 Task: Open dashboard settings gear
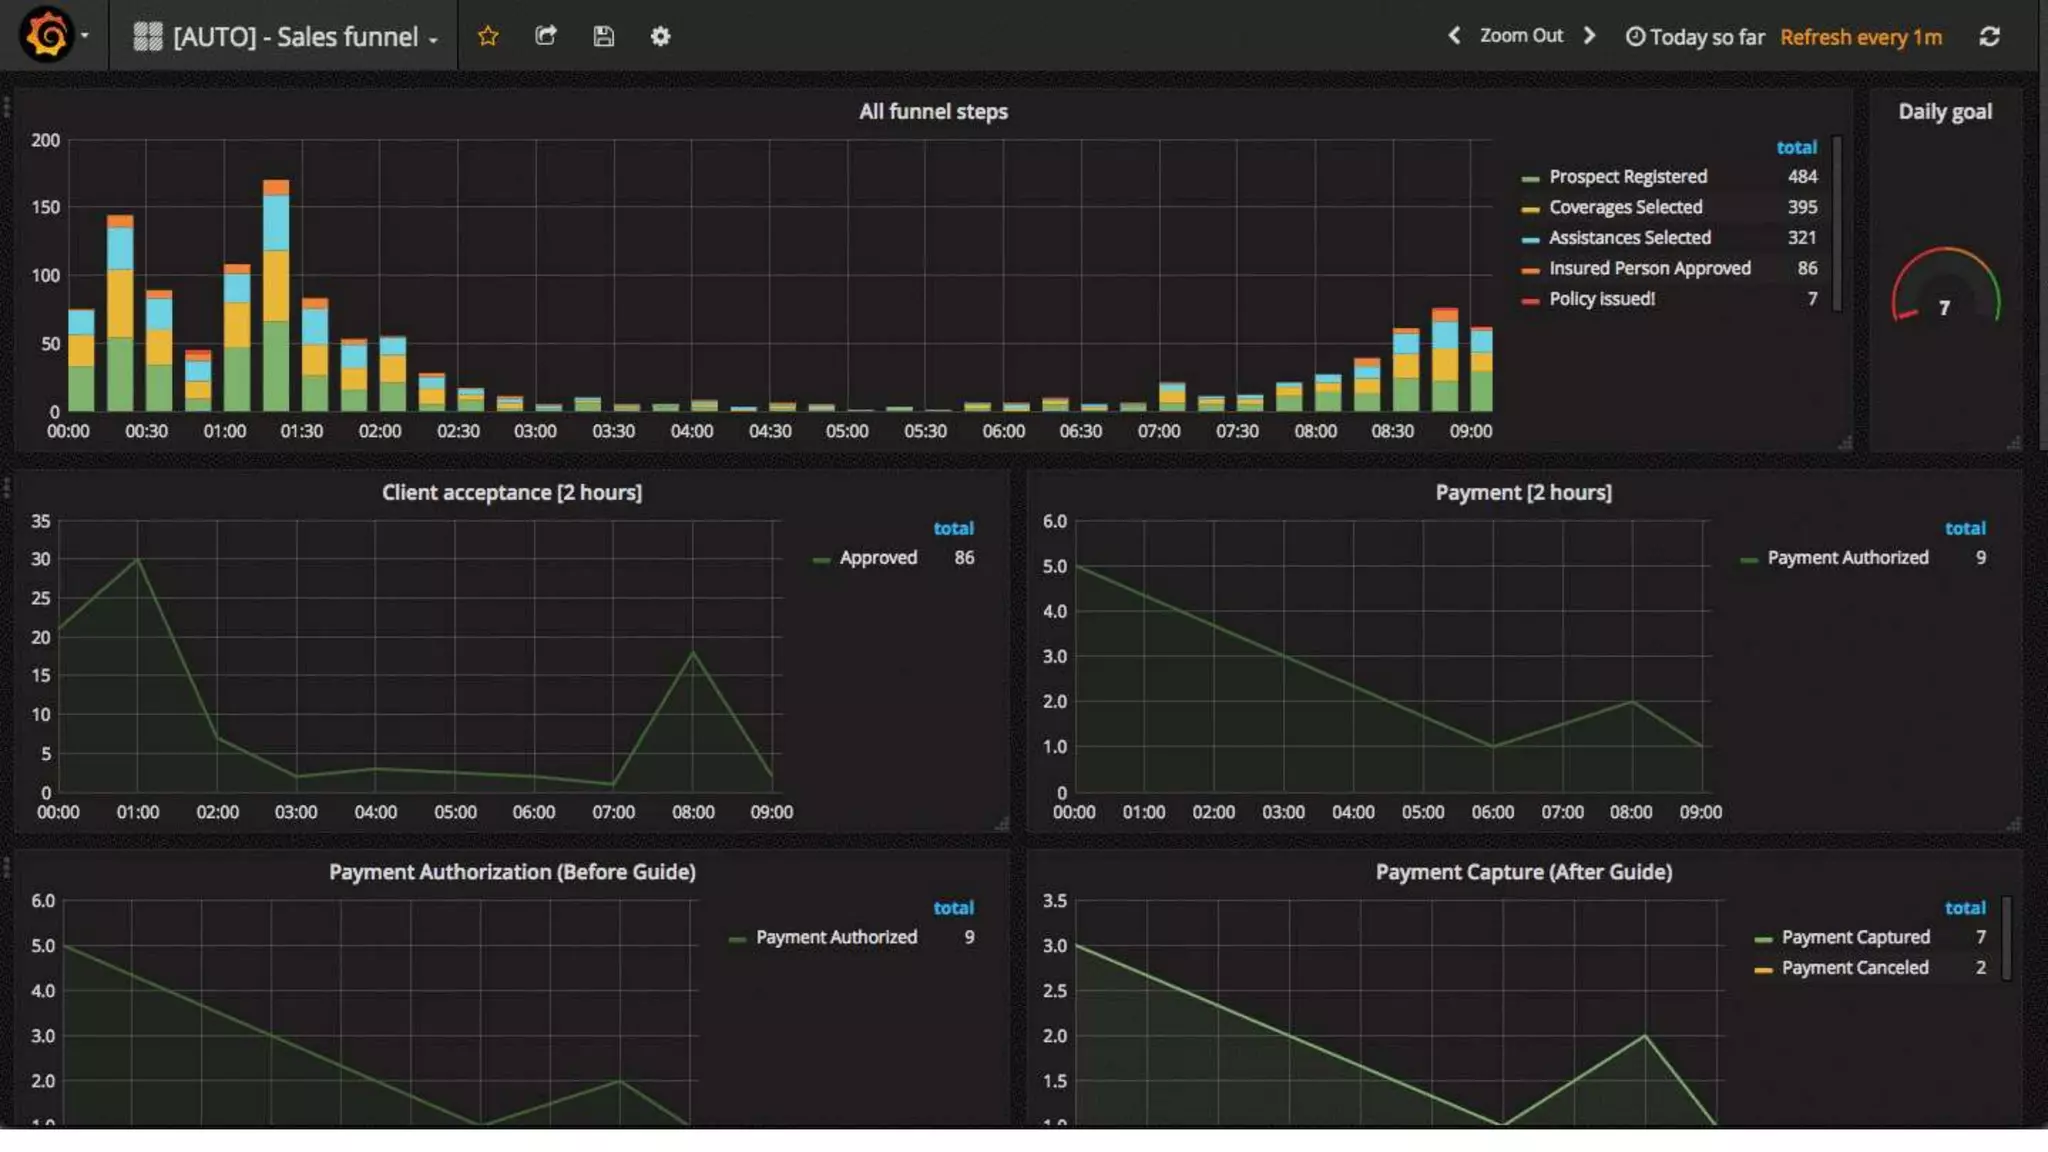[660, 36]
